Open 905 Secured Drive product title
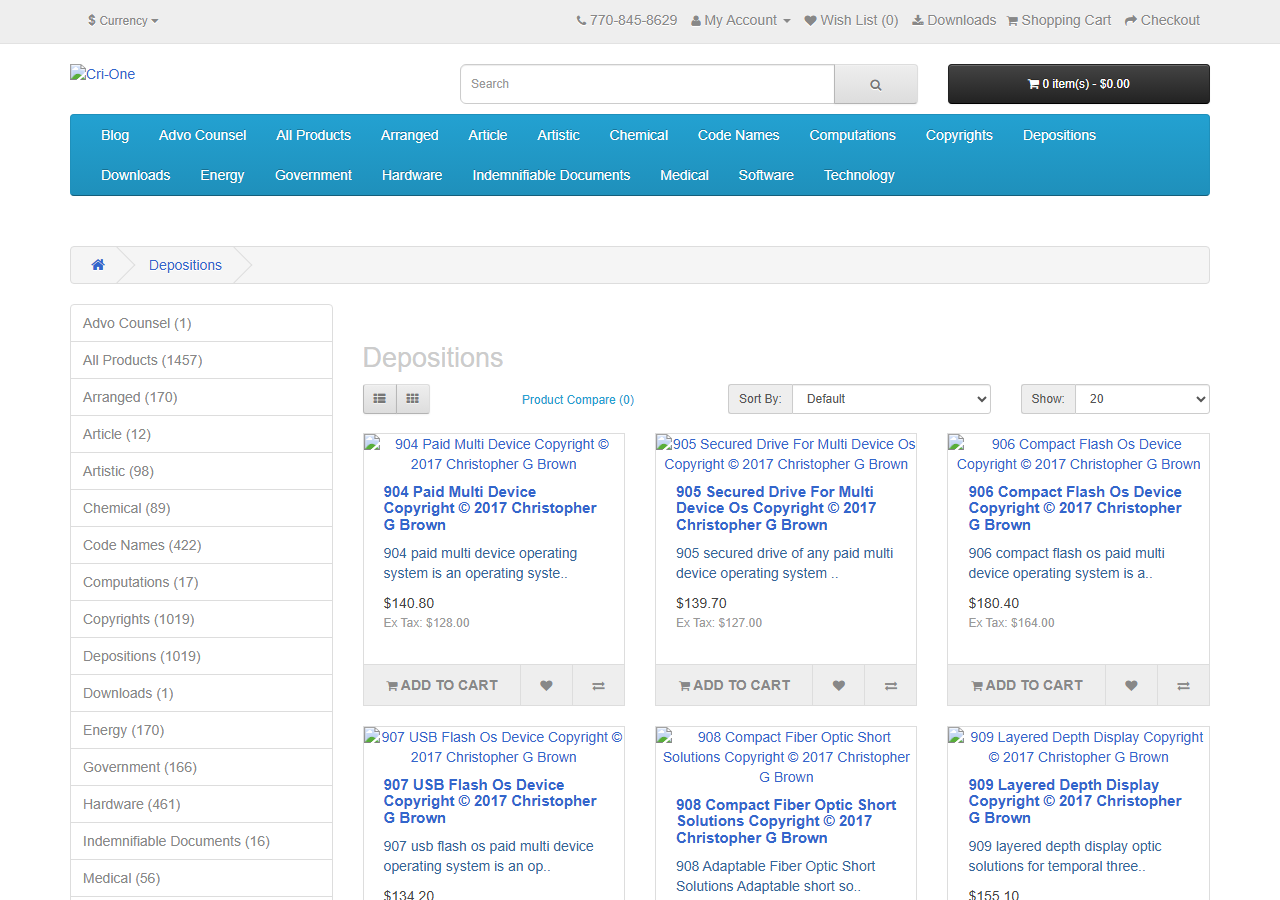Image resolution: width=1280 pixels, height=900 pixels. (x=776, y=508)
